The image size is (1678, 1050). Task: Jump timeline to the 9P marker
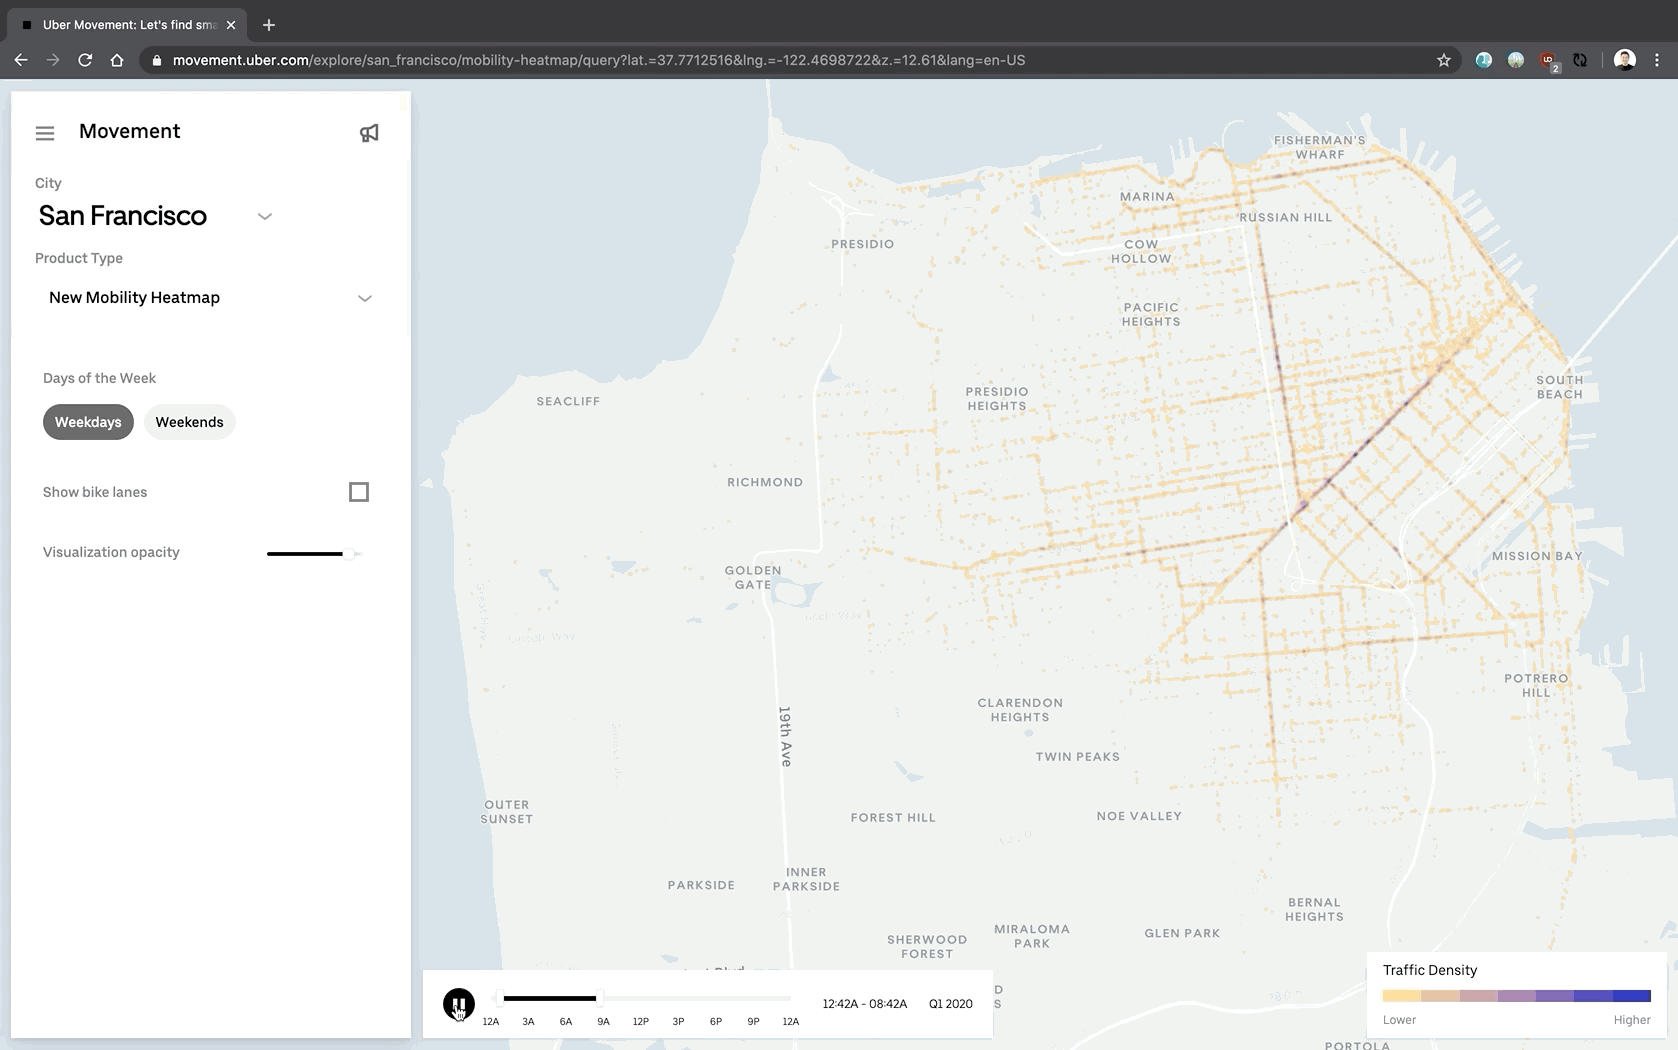pyautogui.click(x=753, y=1021)
